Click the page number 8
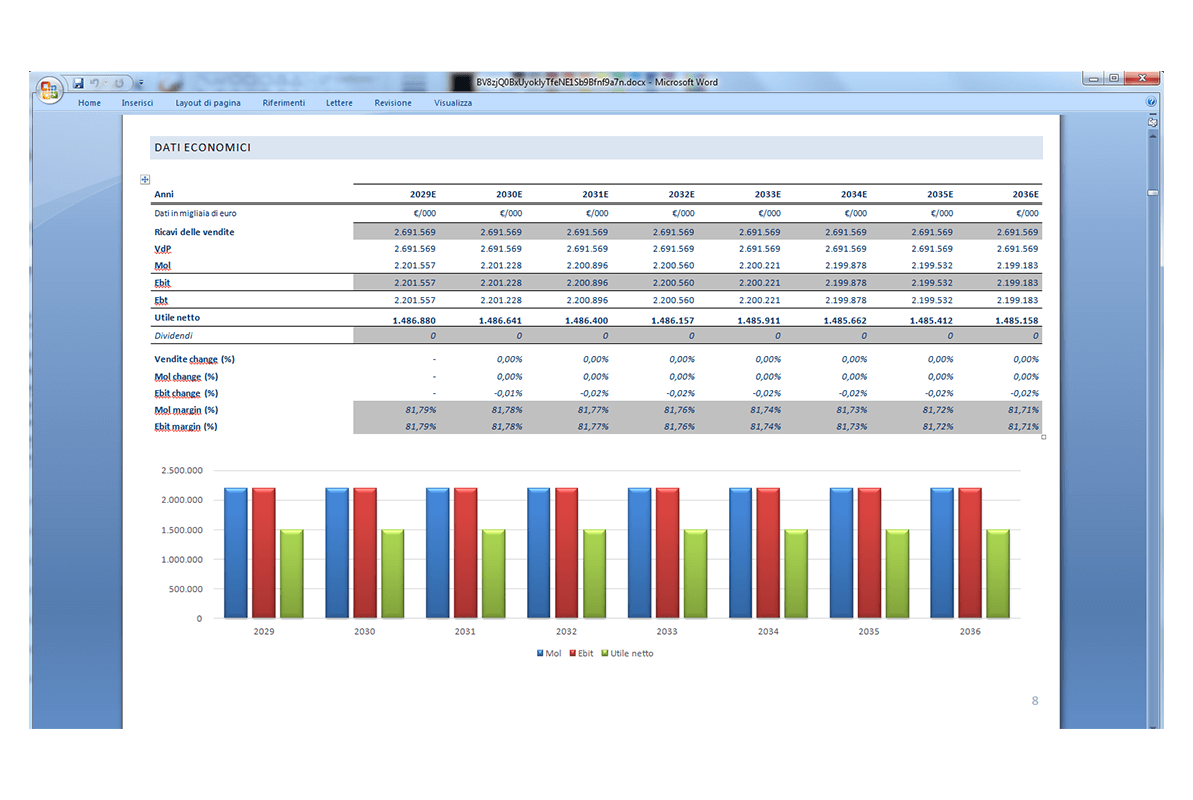Viewport: 1193px width, 800px height. pyautogui.click(x=1035, y=701)
